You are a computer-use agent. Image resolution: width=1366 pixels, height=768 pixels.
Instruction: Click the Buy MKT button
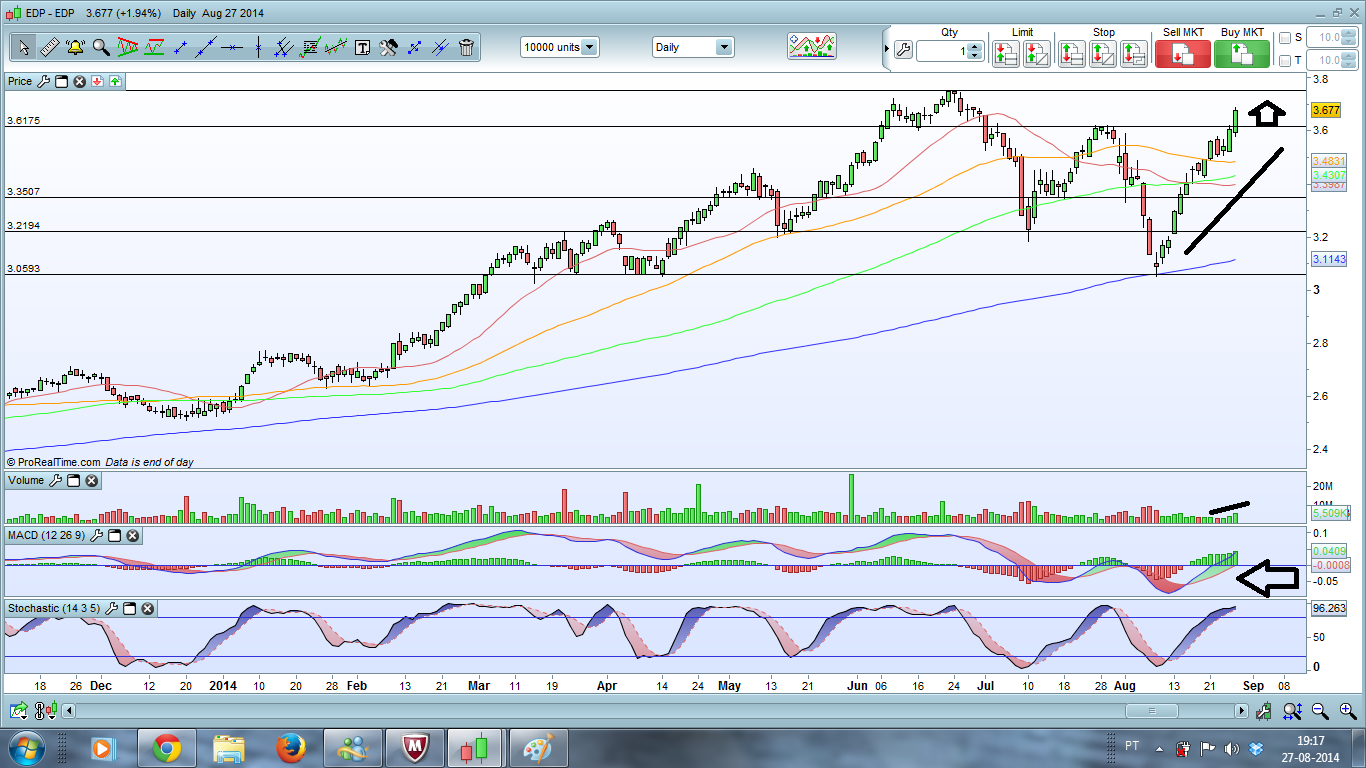pyautogui.click(x=1241, y=53)
